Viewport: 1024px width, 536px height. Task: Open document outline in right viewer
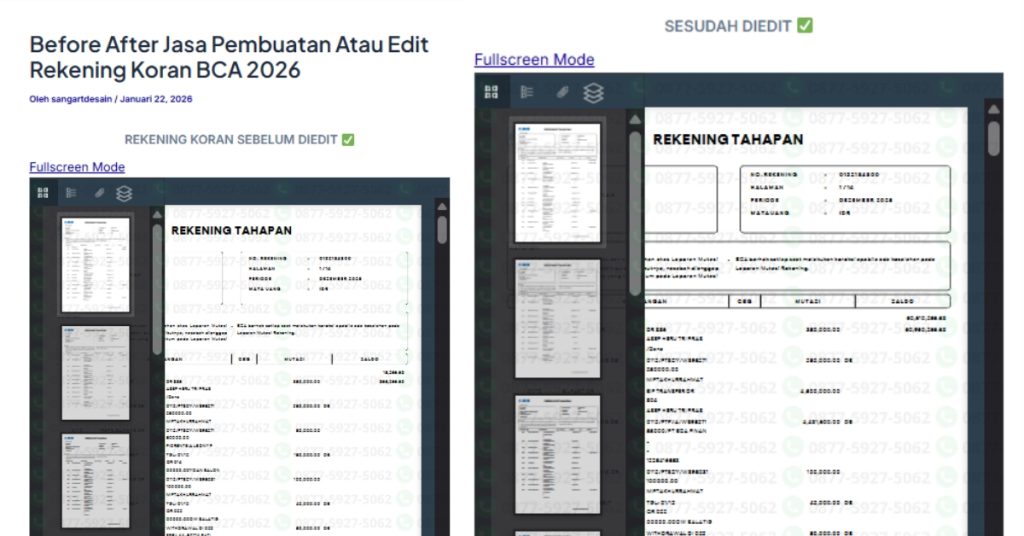[527, 92]
